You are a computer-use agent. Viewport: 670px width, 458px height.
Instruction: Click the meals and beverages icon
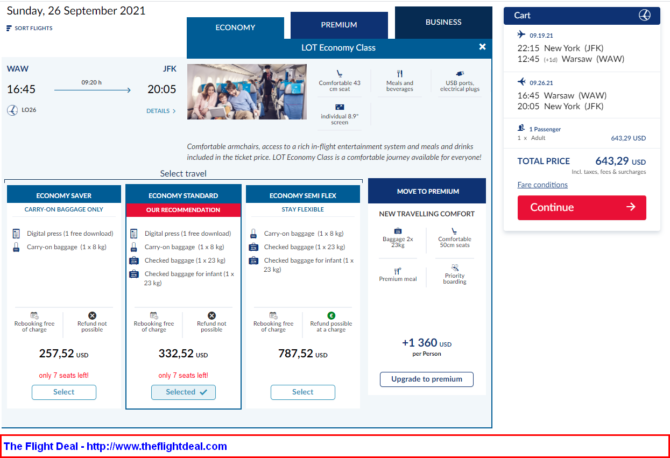[x=400, y=74]
